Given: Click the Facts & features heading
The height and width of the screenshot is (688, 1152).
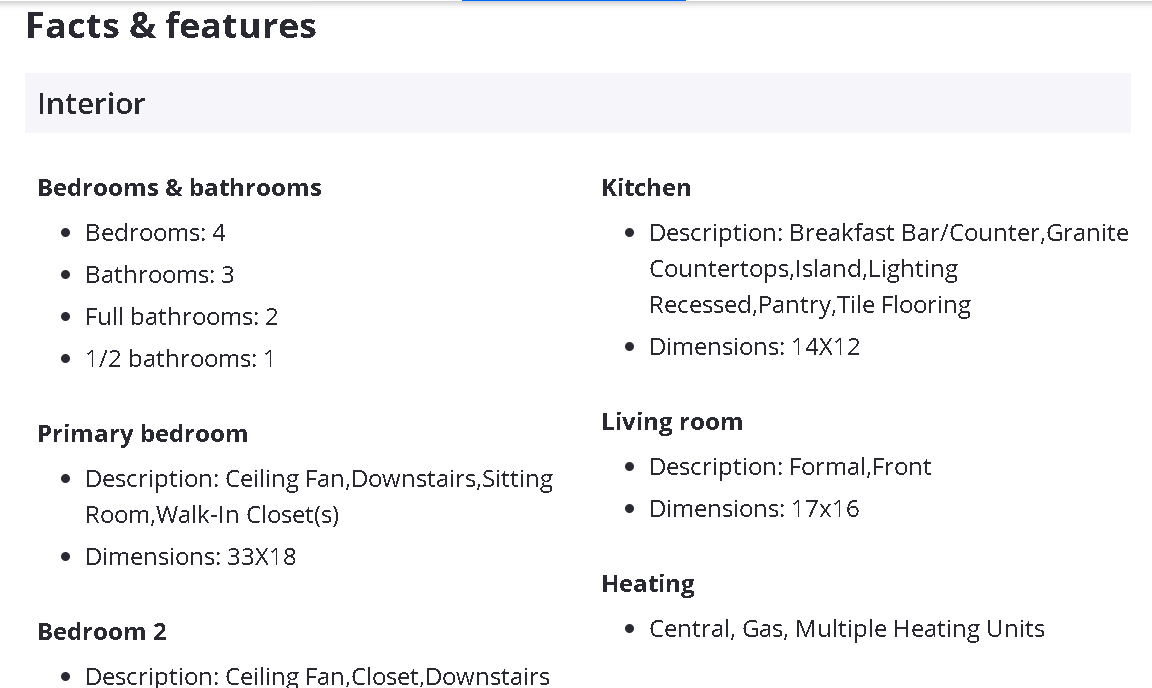Looking at the screenshot, I should pos(171,26).
